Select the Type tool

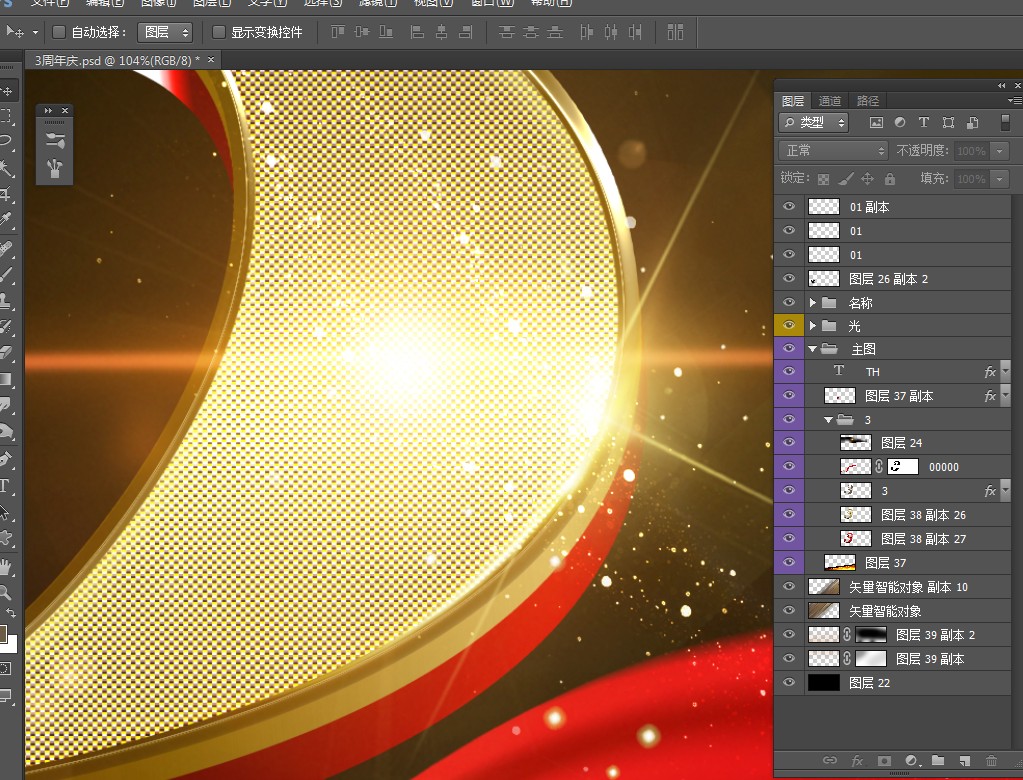pyautogui.click(x=5, y=486)
